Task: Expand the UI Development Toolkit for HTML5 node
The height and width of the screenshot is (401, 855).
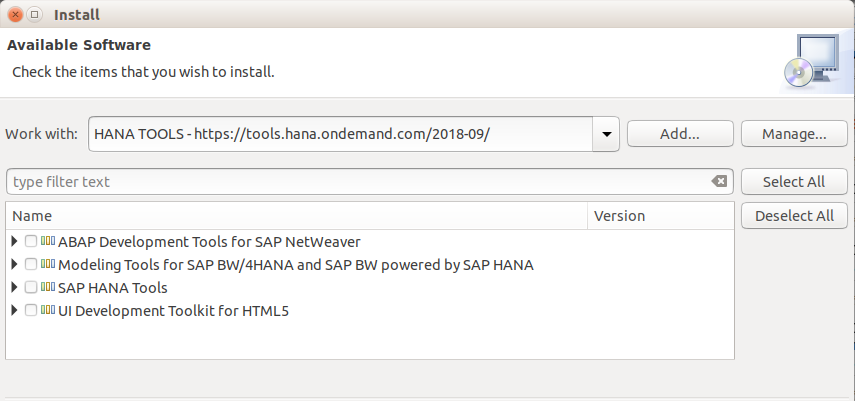Action: (x=14, y=310)
